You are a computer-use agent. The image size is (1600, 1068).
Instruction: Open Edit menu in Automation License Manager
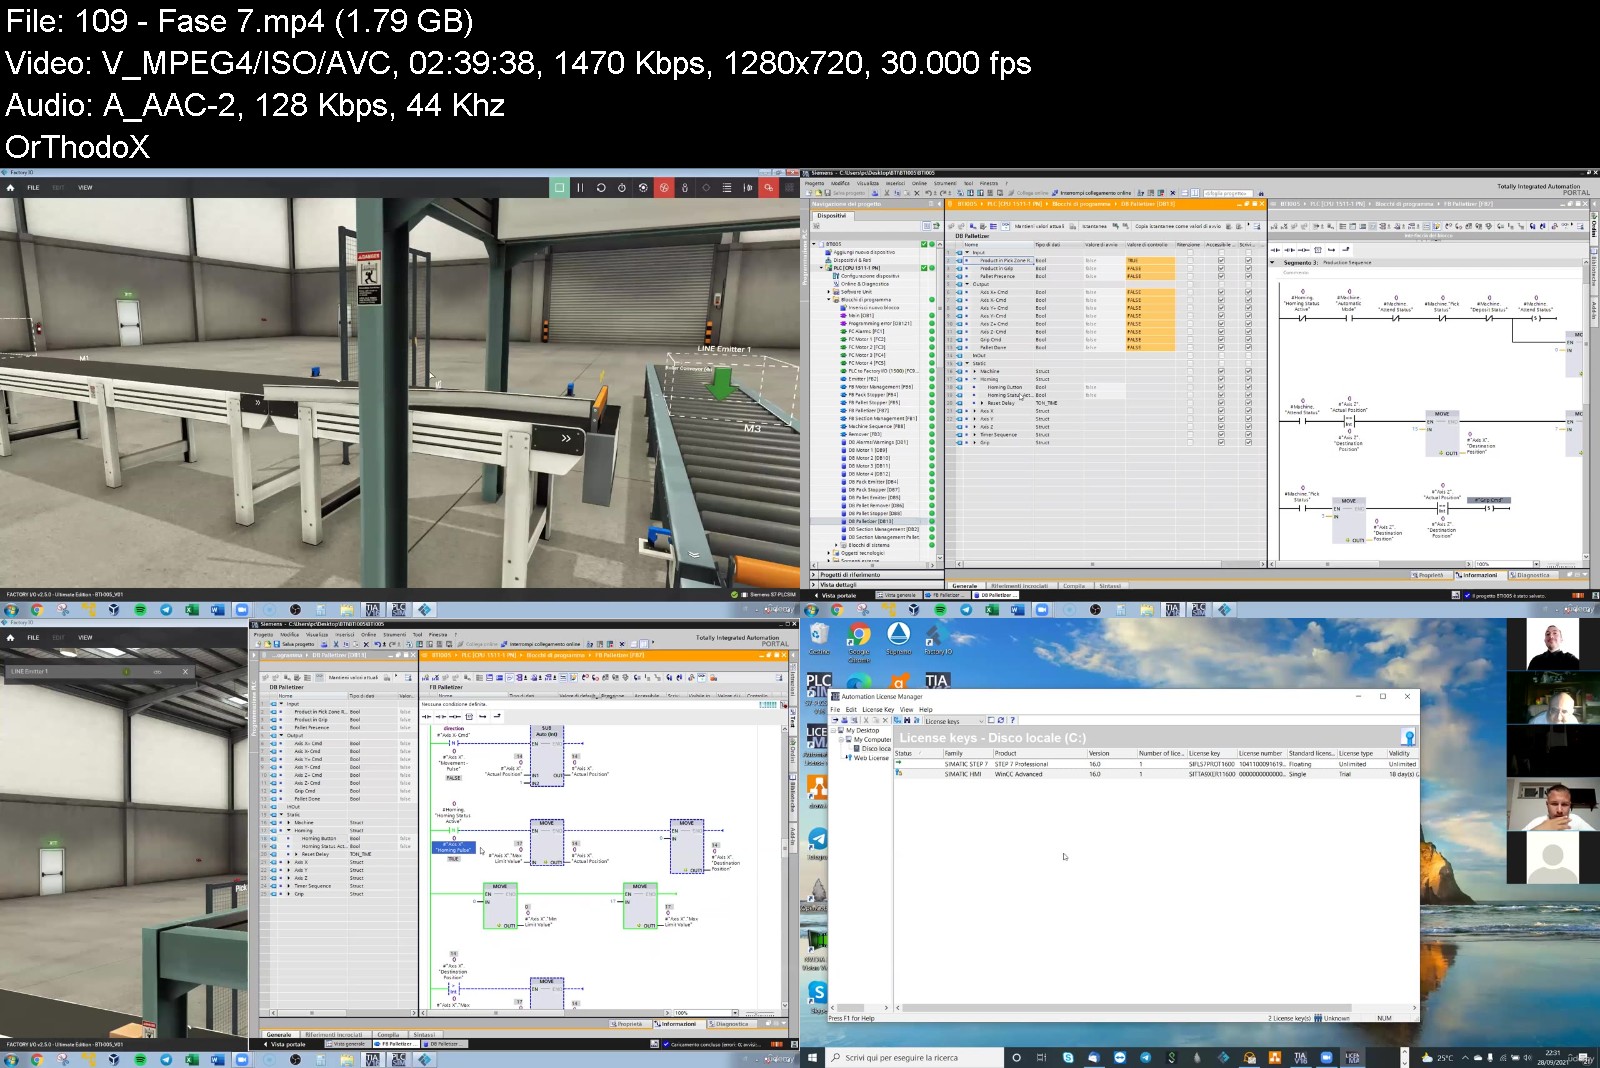coord(851,709)
